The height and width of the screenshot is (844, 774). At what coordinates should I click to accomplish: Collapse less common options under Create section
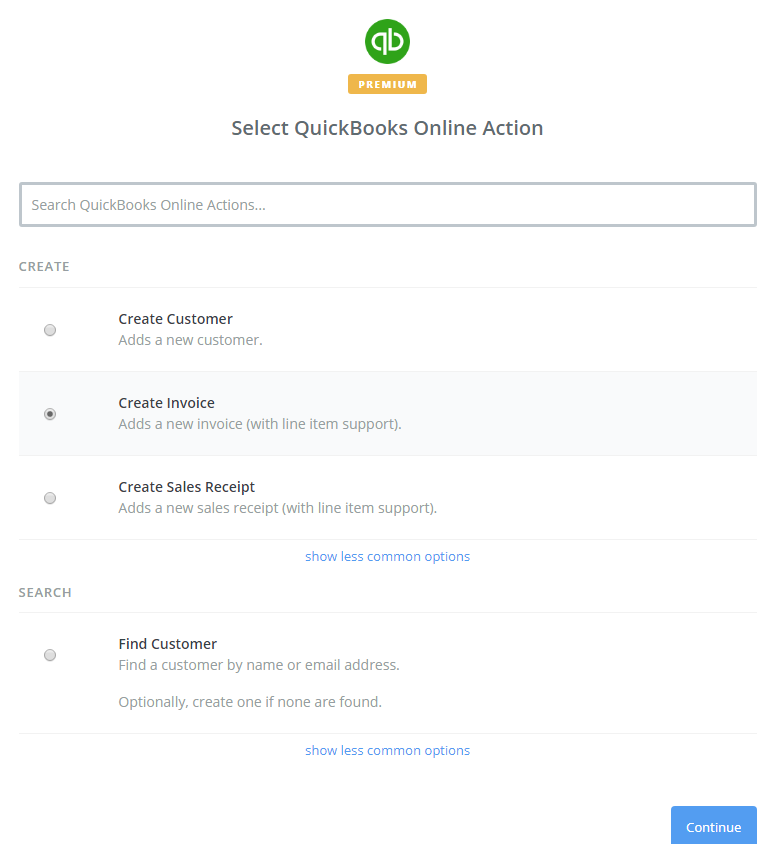(387, 556)
